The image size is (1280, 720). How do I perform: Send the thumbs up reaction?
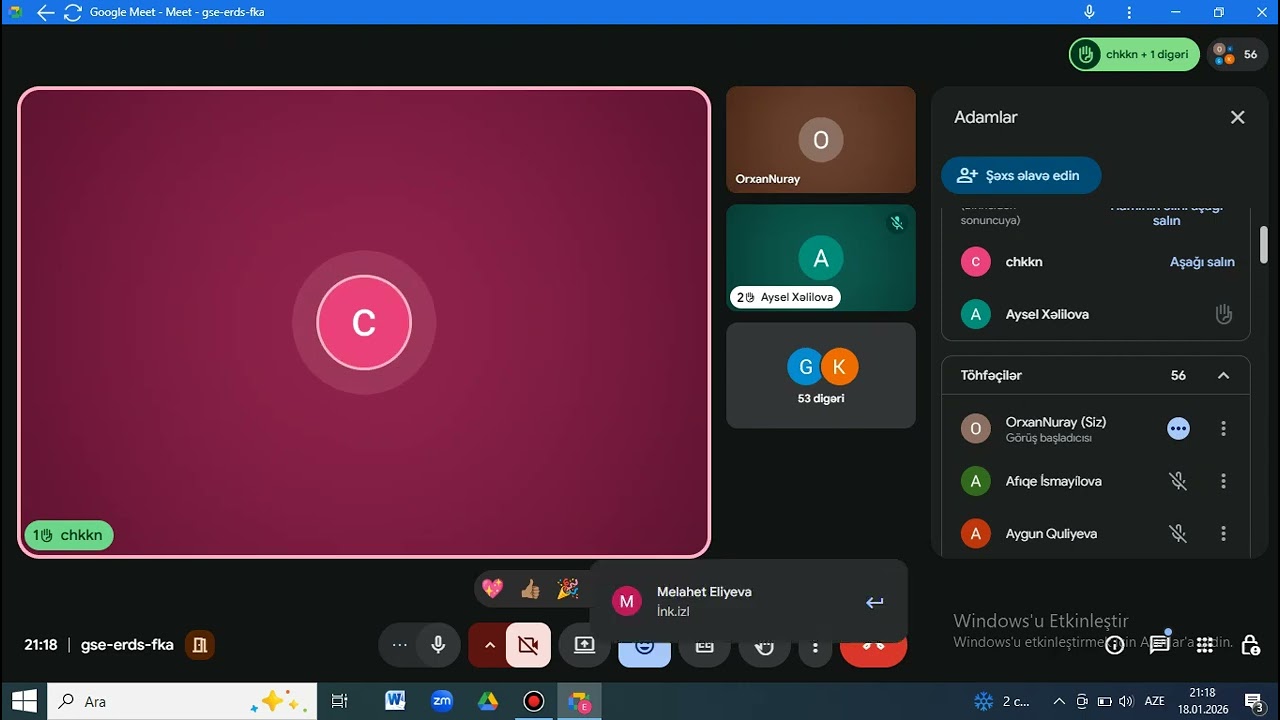coord(530,589)
